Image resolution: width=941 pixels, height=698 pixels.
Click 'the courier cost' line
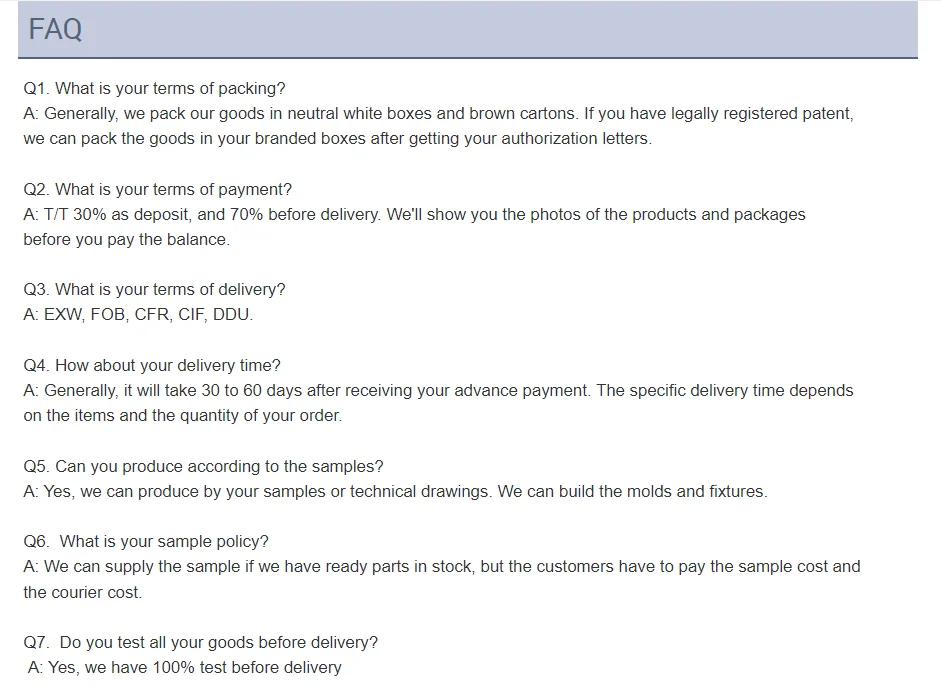tap(82, 592)
